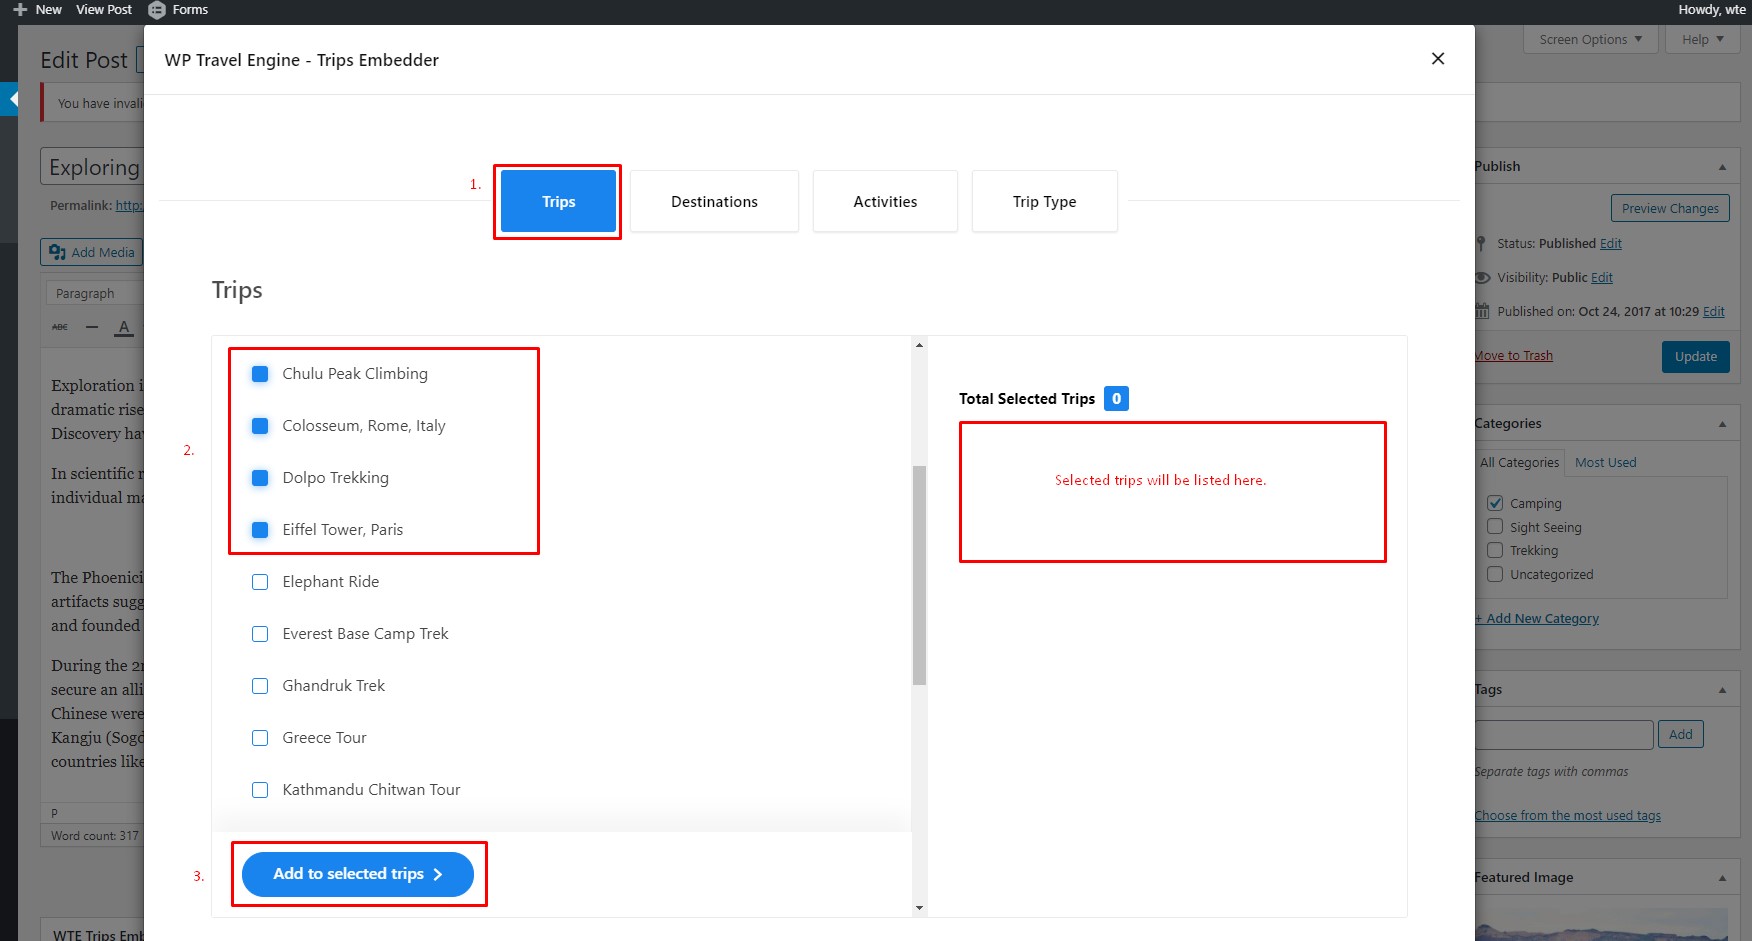
Task: Check the Ghandruk Trek trip
Action: (260, 686)
